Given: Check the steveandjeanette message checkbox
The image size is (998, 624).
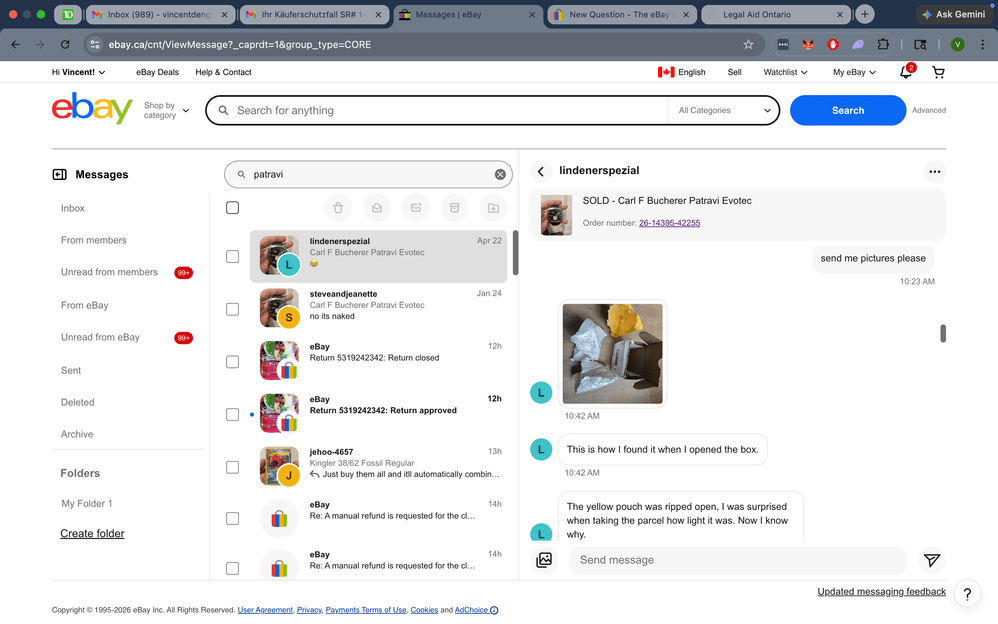Looking at the screenshot, I should (232, 309).
